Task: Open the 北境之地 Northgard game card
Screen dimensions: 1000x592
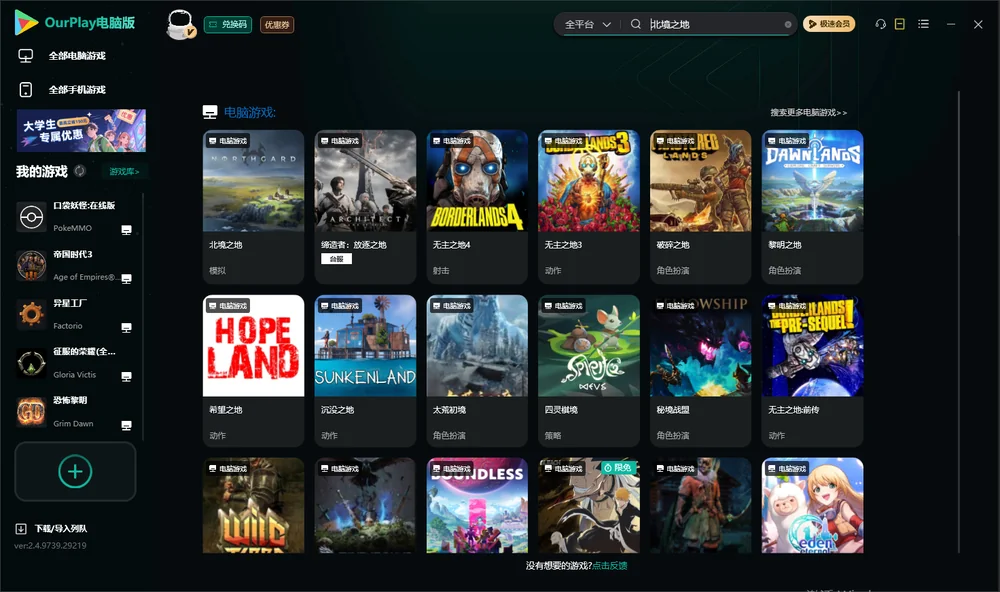Action: point(253,206)
